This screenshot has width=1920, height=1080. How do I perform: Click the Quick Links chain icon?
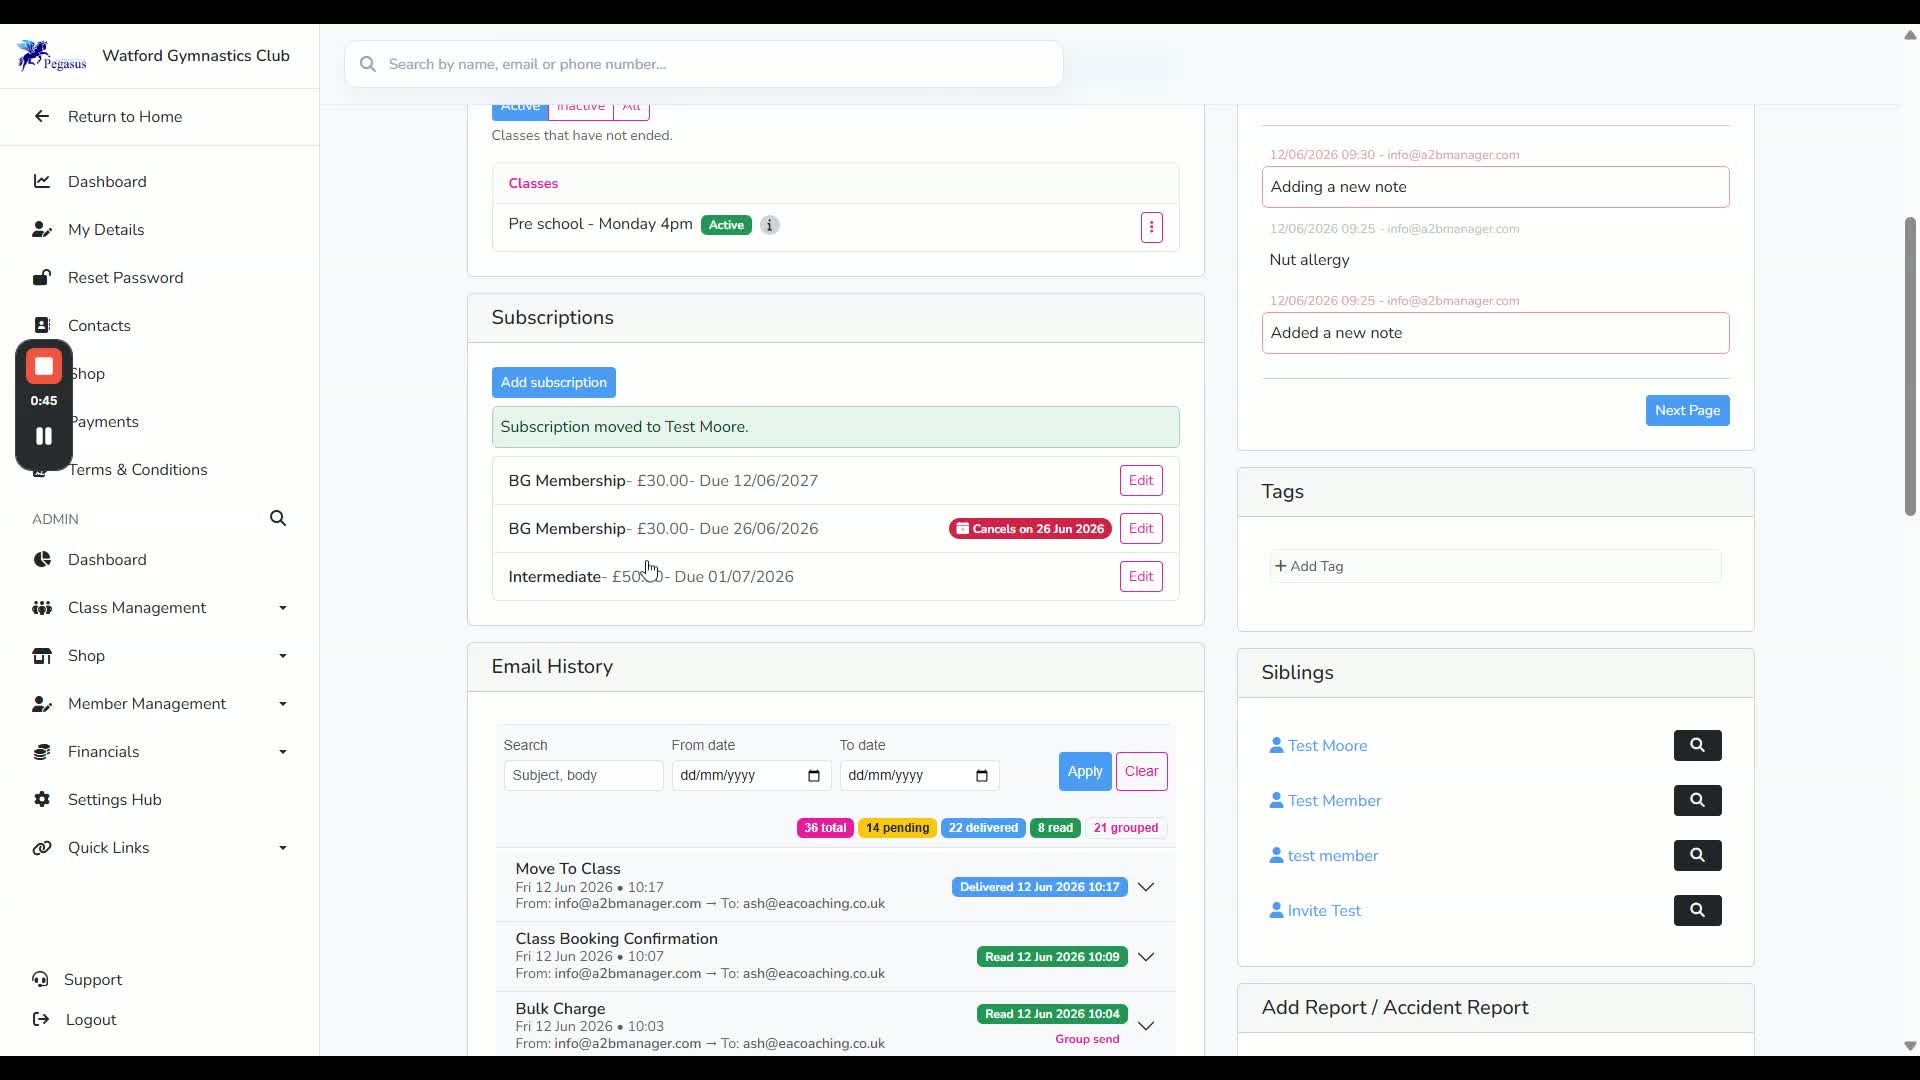(x=42, y=847)
